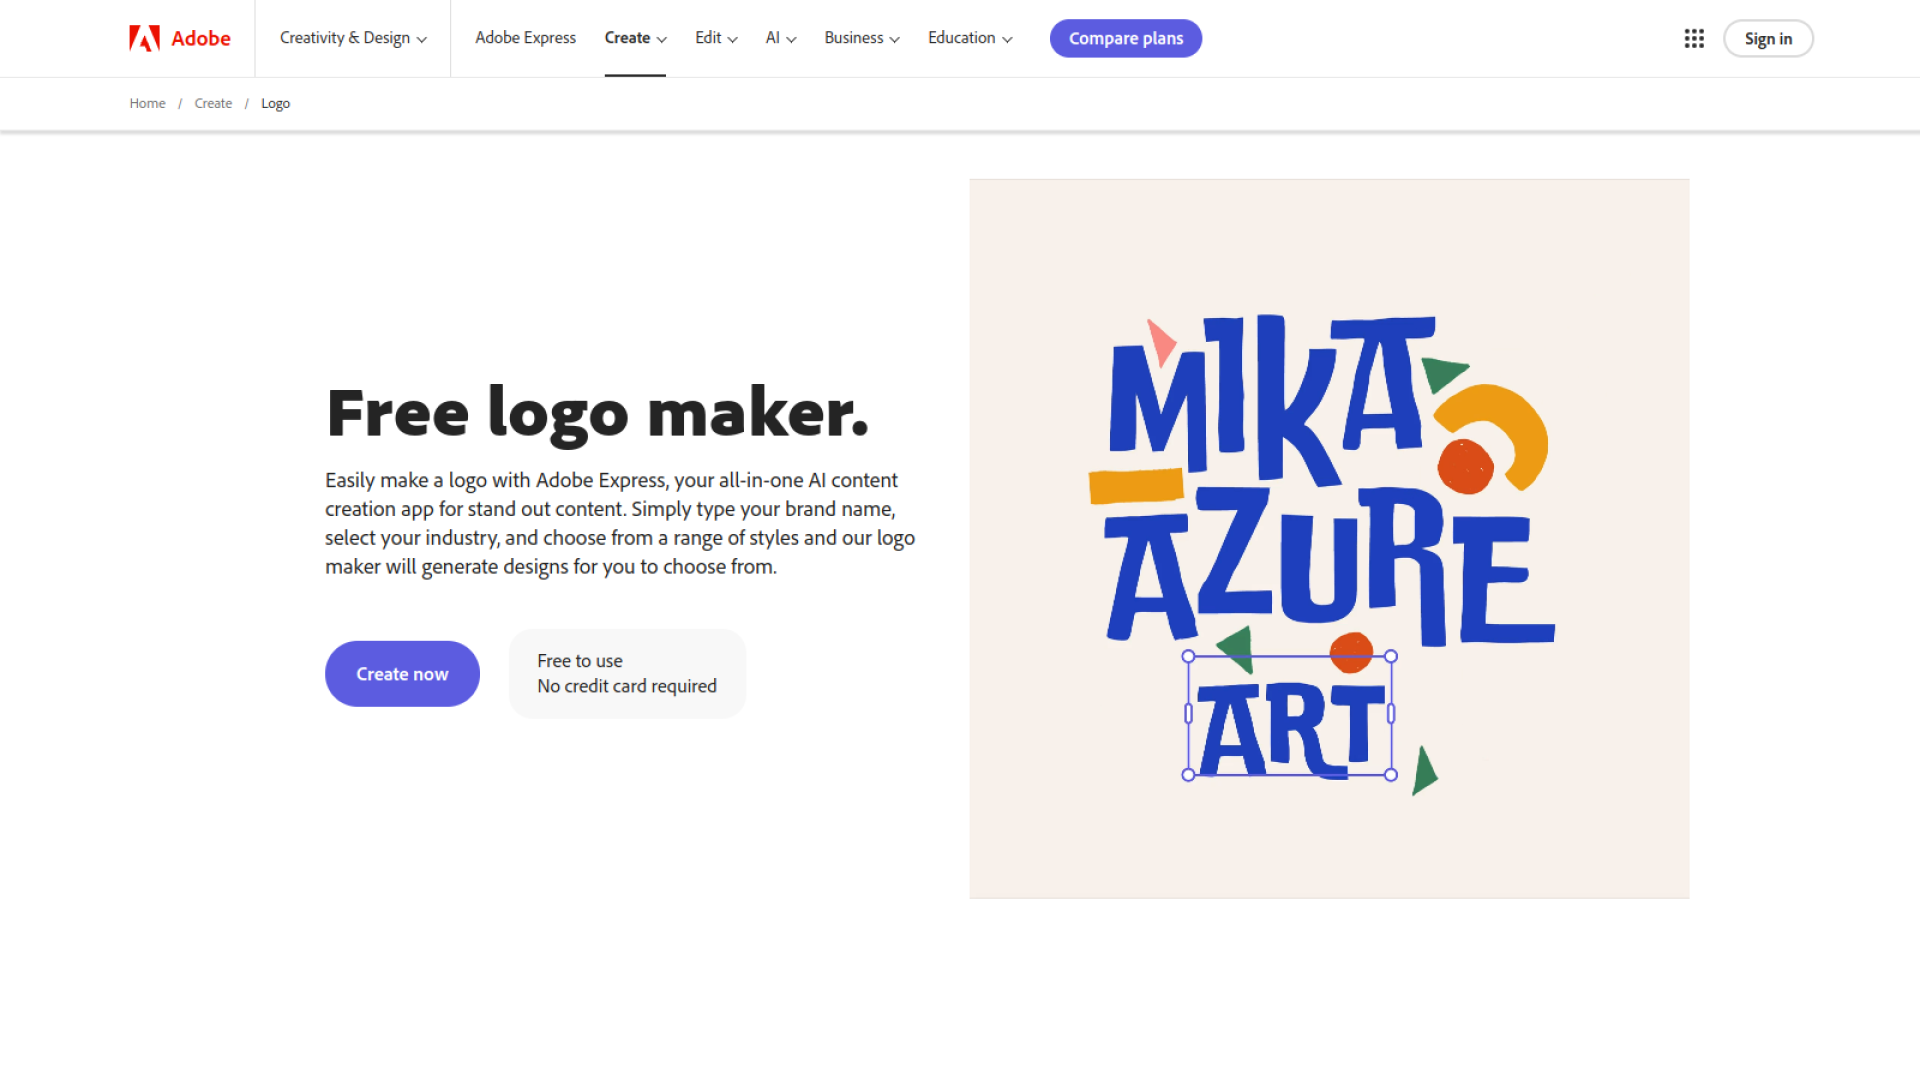Go to the Adobe Express link
This screenshot has width=1920, height=1080.
pos(525,38)
